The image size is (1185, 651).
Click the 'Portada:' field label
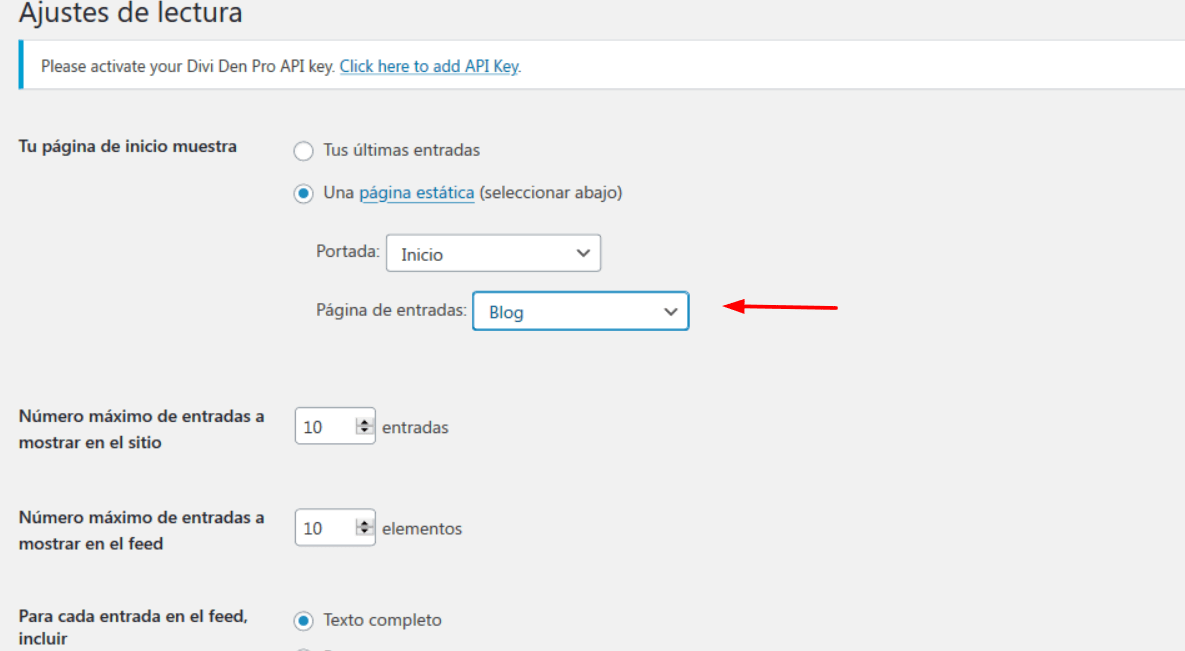pyautogui.click(x=348, y=251)
